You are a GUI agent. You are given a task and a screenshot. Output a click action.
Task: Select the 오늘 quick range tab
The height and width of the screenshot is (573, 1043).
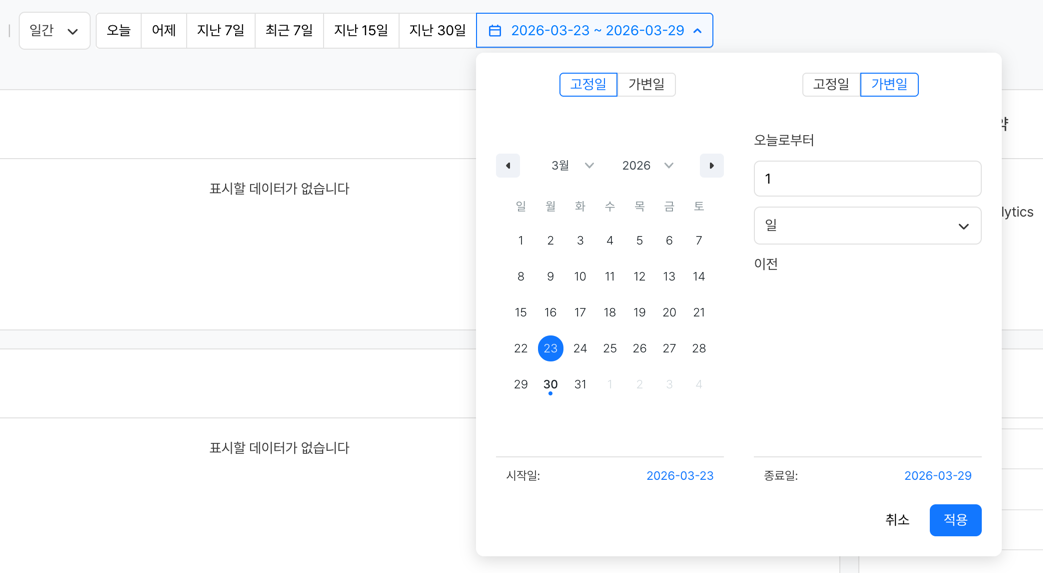(x=119, y=31)
